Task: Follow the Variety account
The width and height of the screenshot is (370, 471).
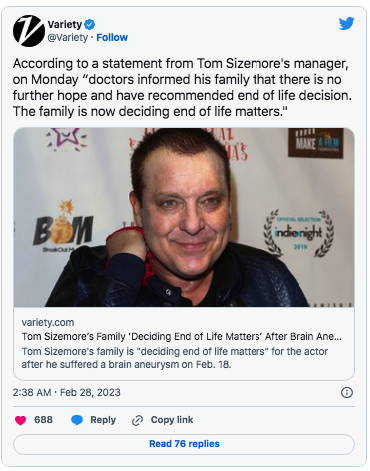Action: tap(112, 37)
